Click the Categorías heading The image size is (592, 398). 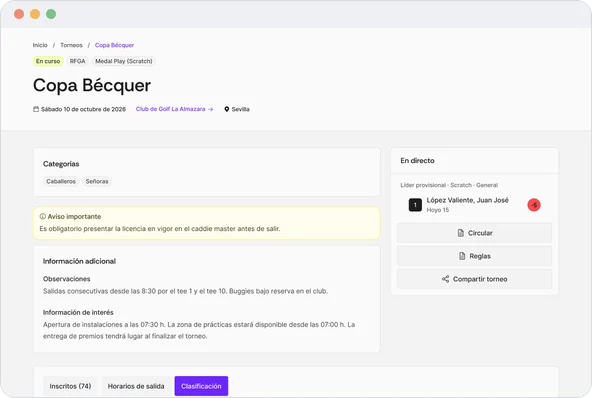click(x=61, y=164)
